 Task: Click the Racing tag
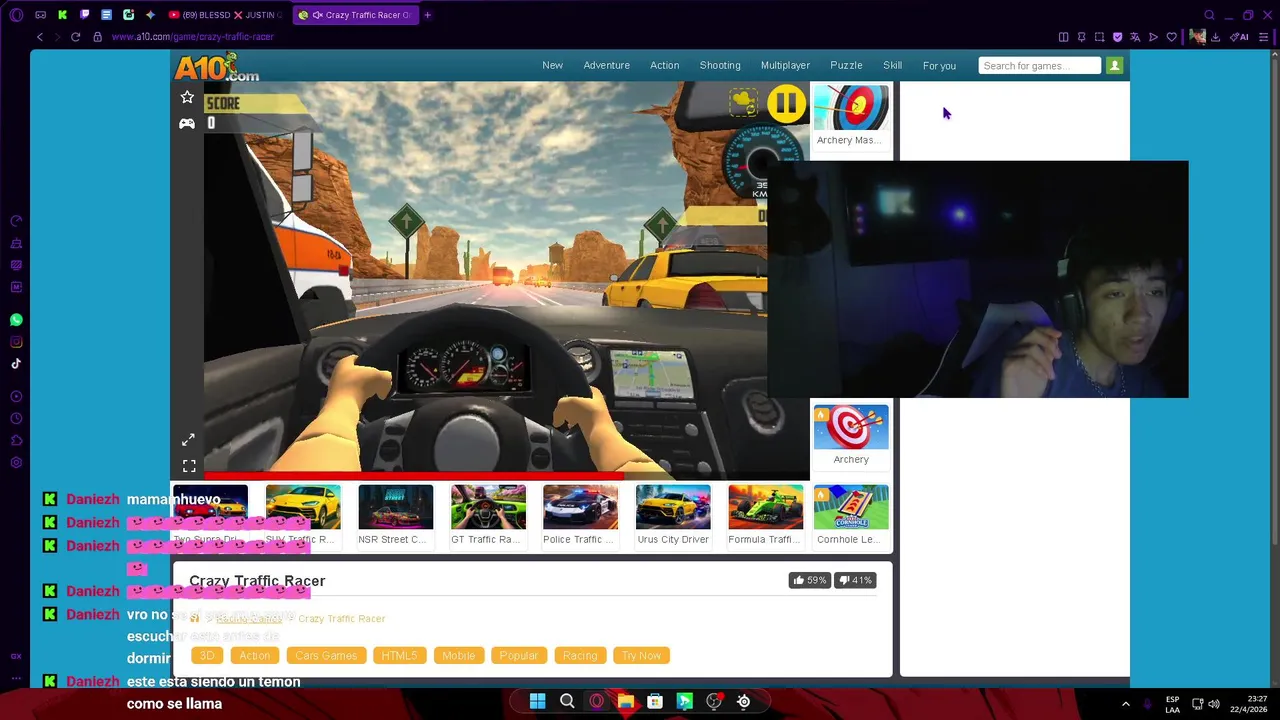580,655
